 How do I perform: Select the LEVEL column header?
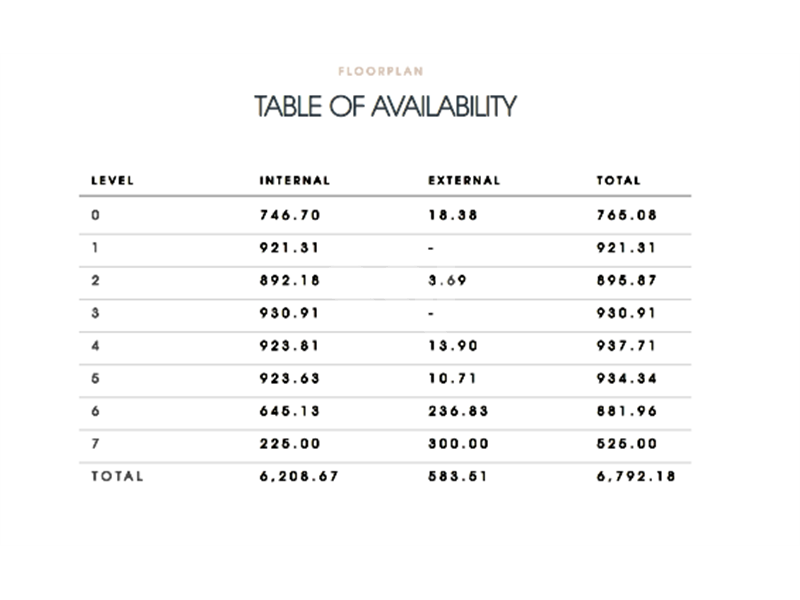point(113,181)
